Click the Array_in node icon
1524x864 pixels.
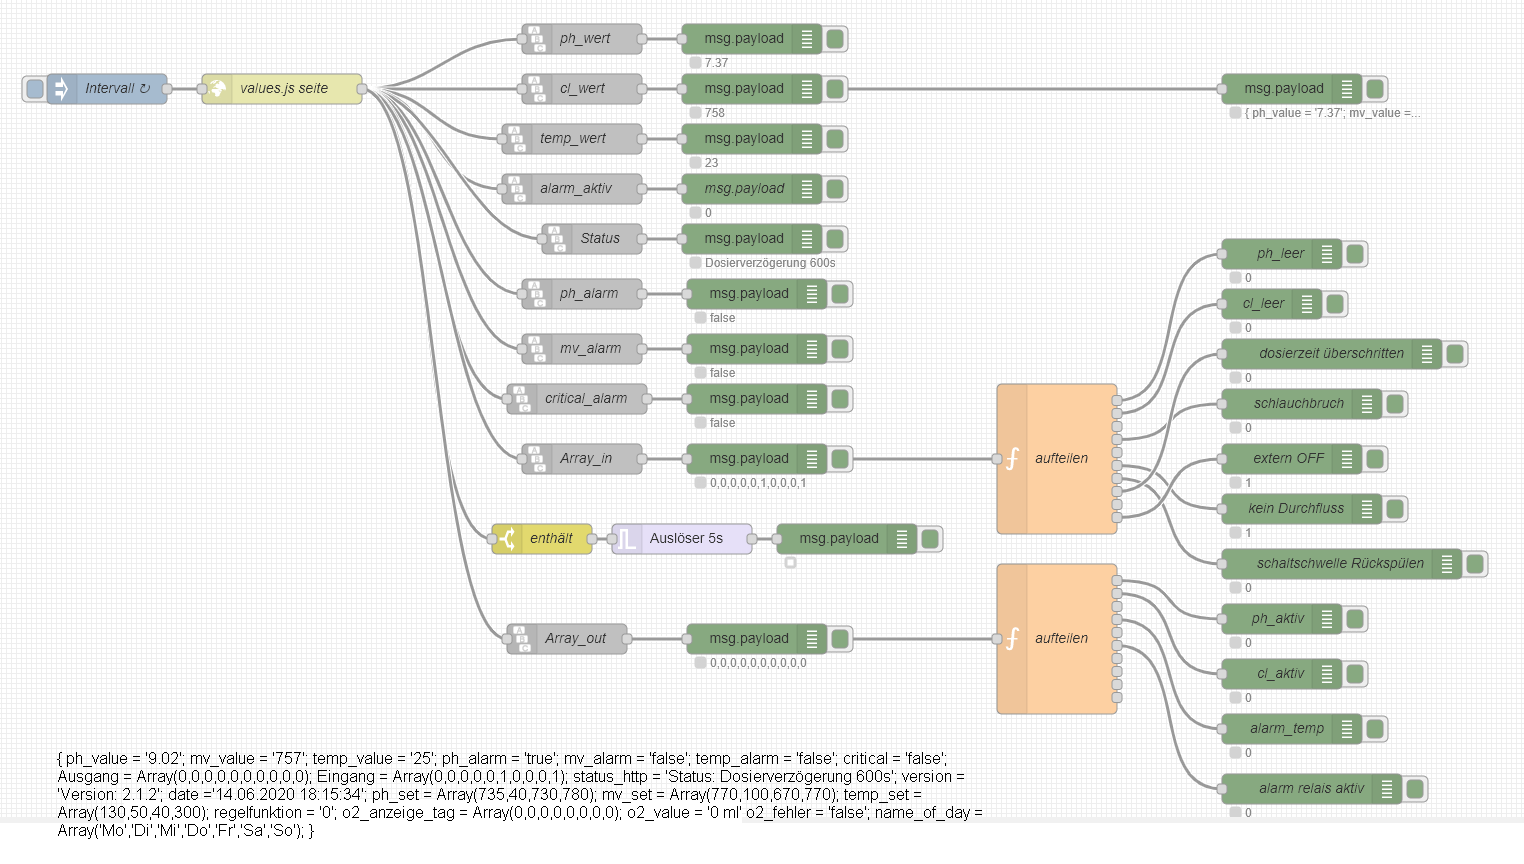coord(536,459)
